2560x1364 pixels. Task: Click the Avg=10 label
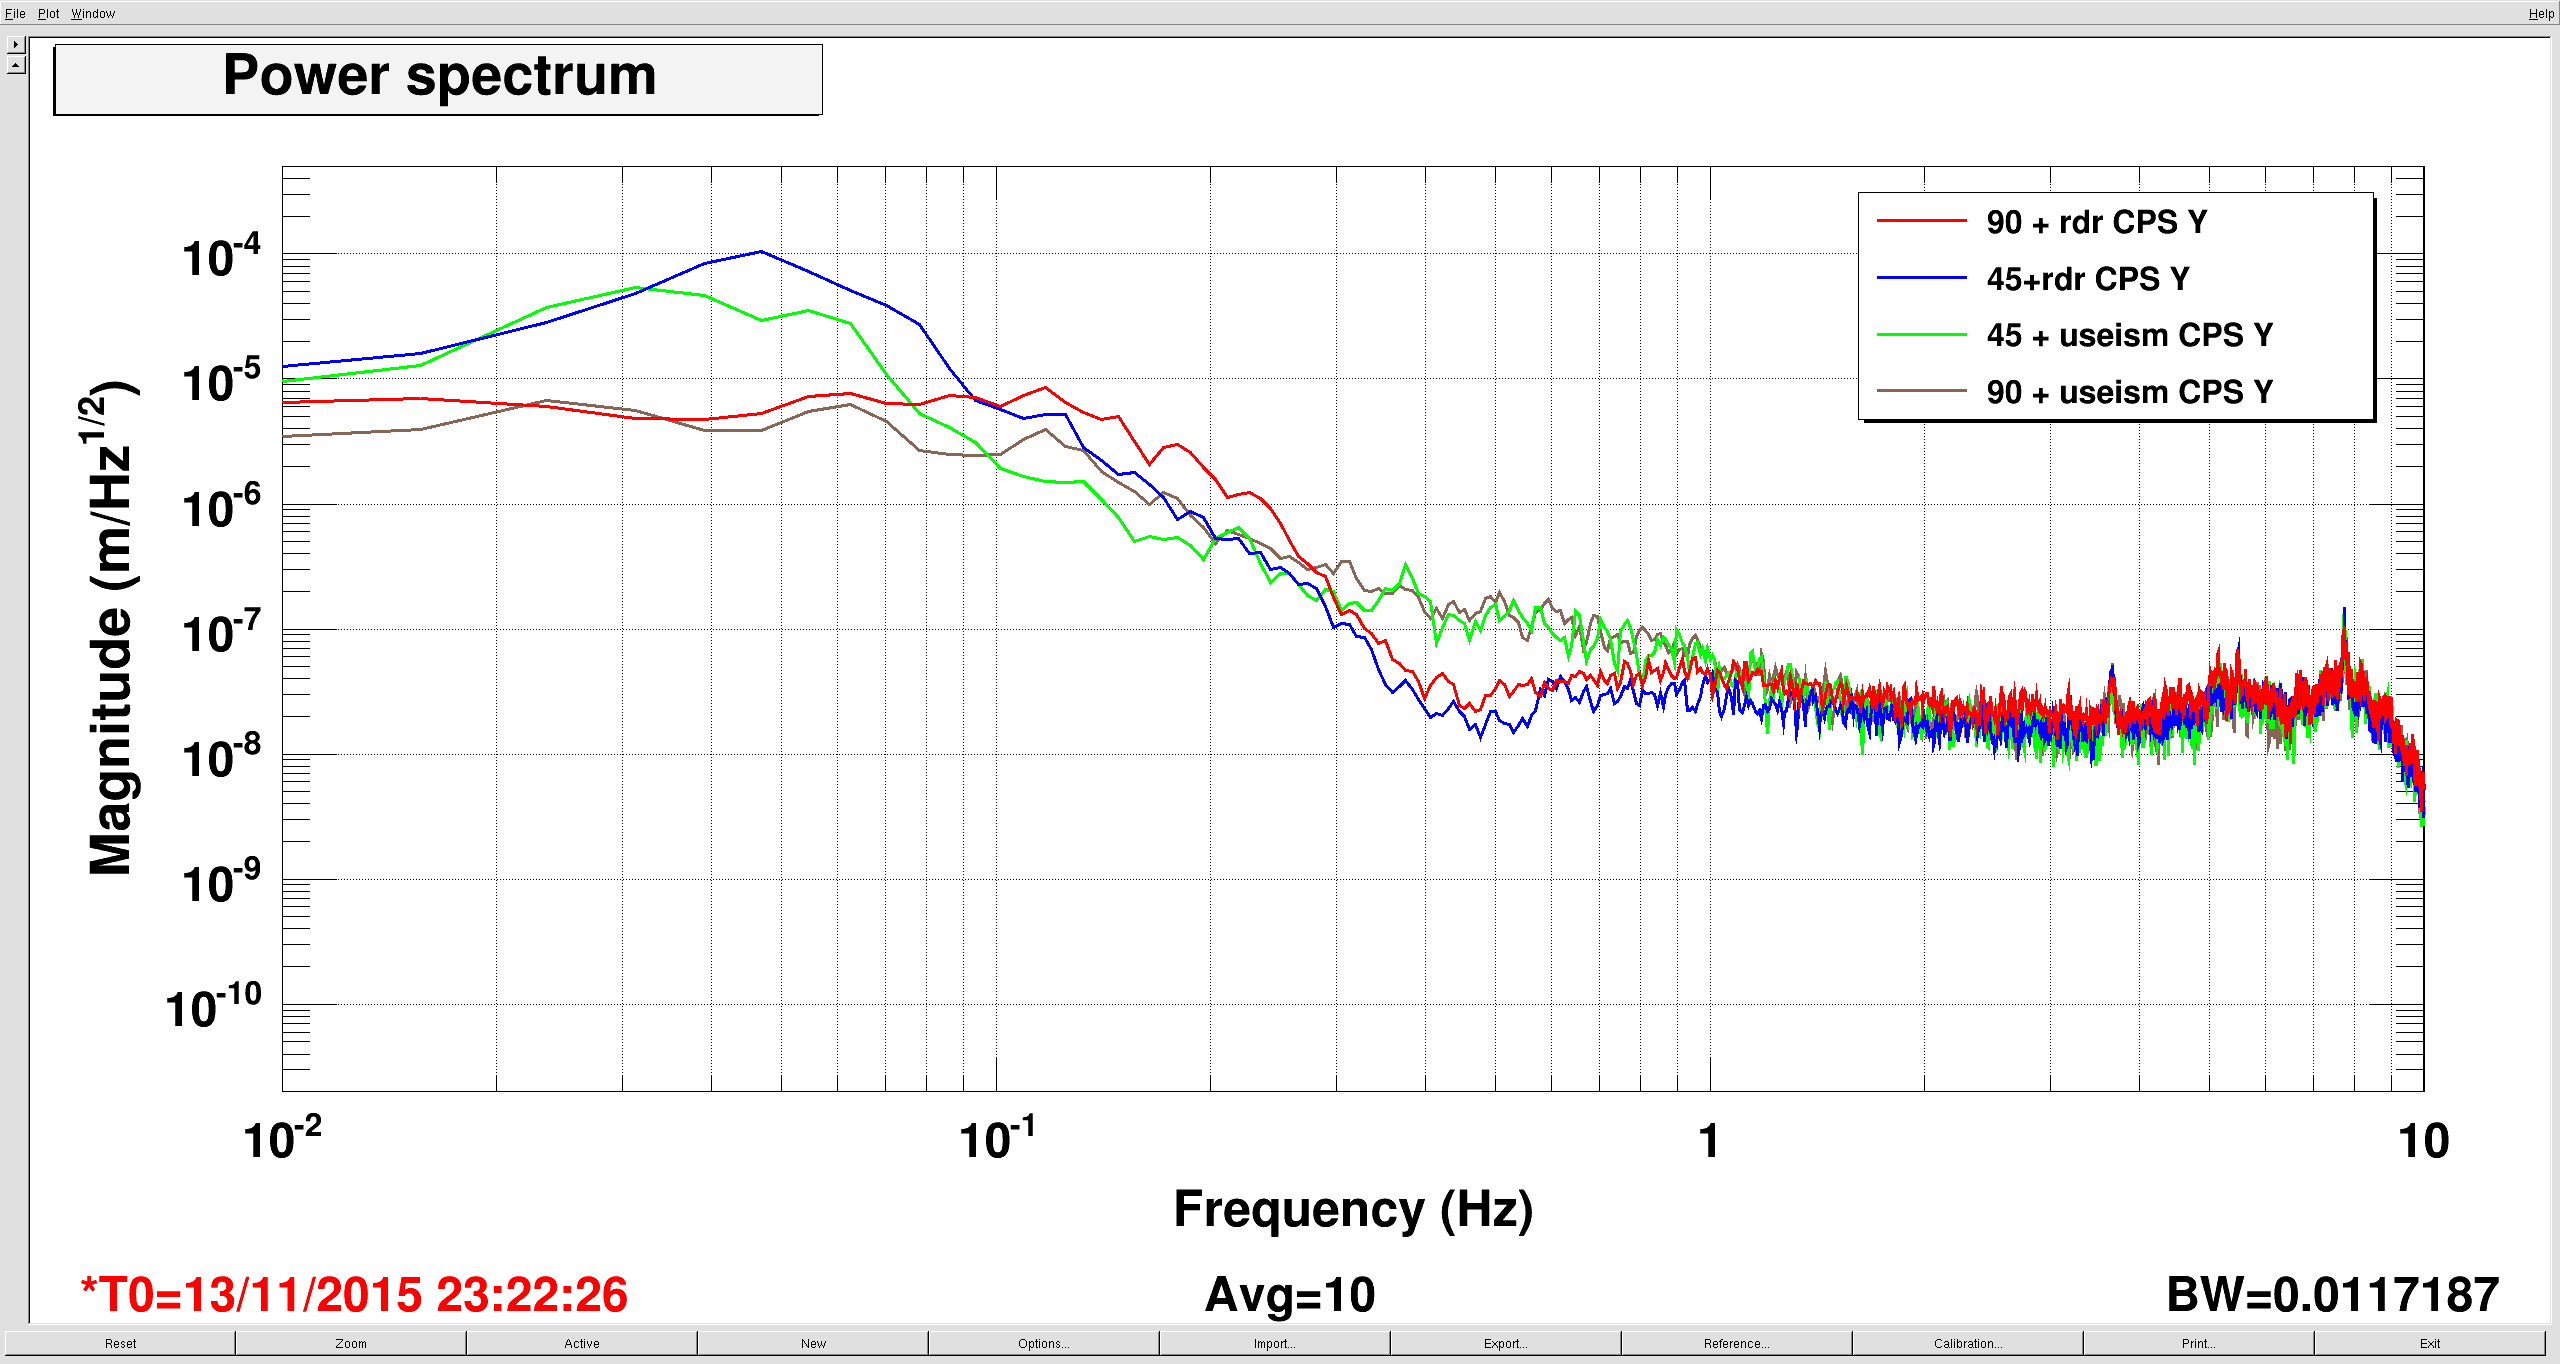click(1290, 1294)
